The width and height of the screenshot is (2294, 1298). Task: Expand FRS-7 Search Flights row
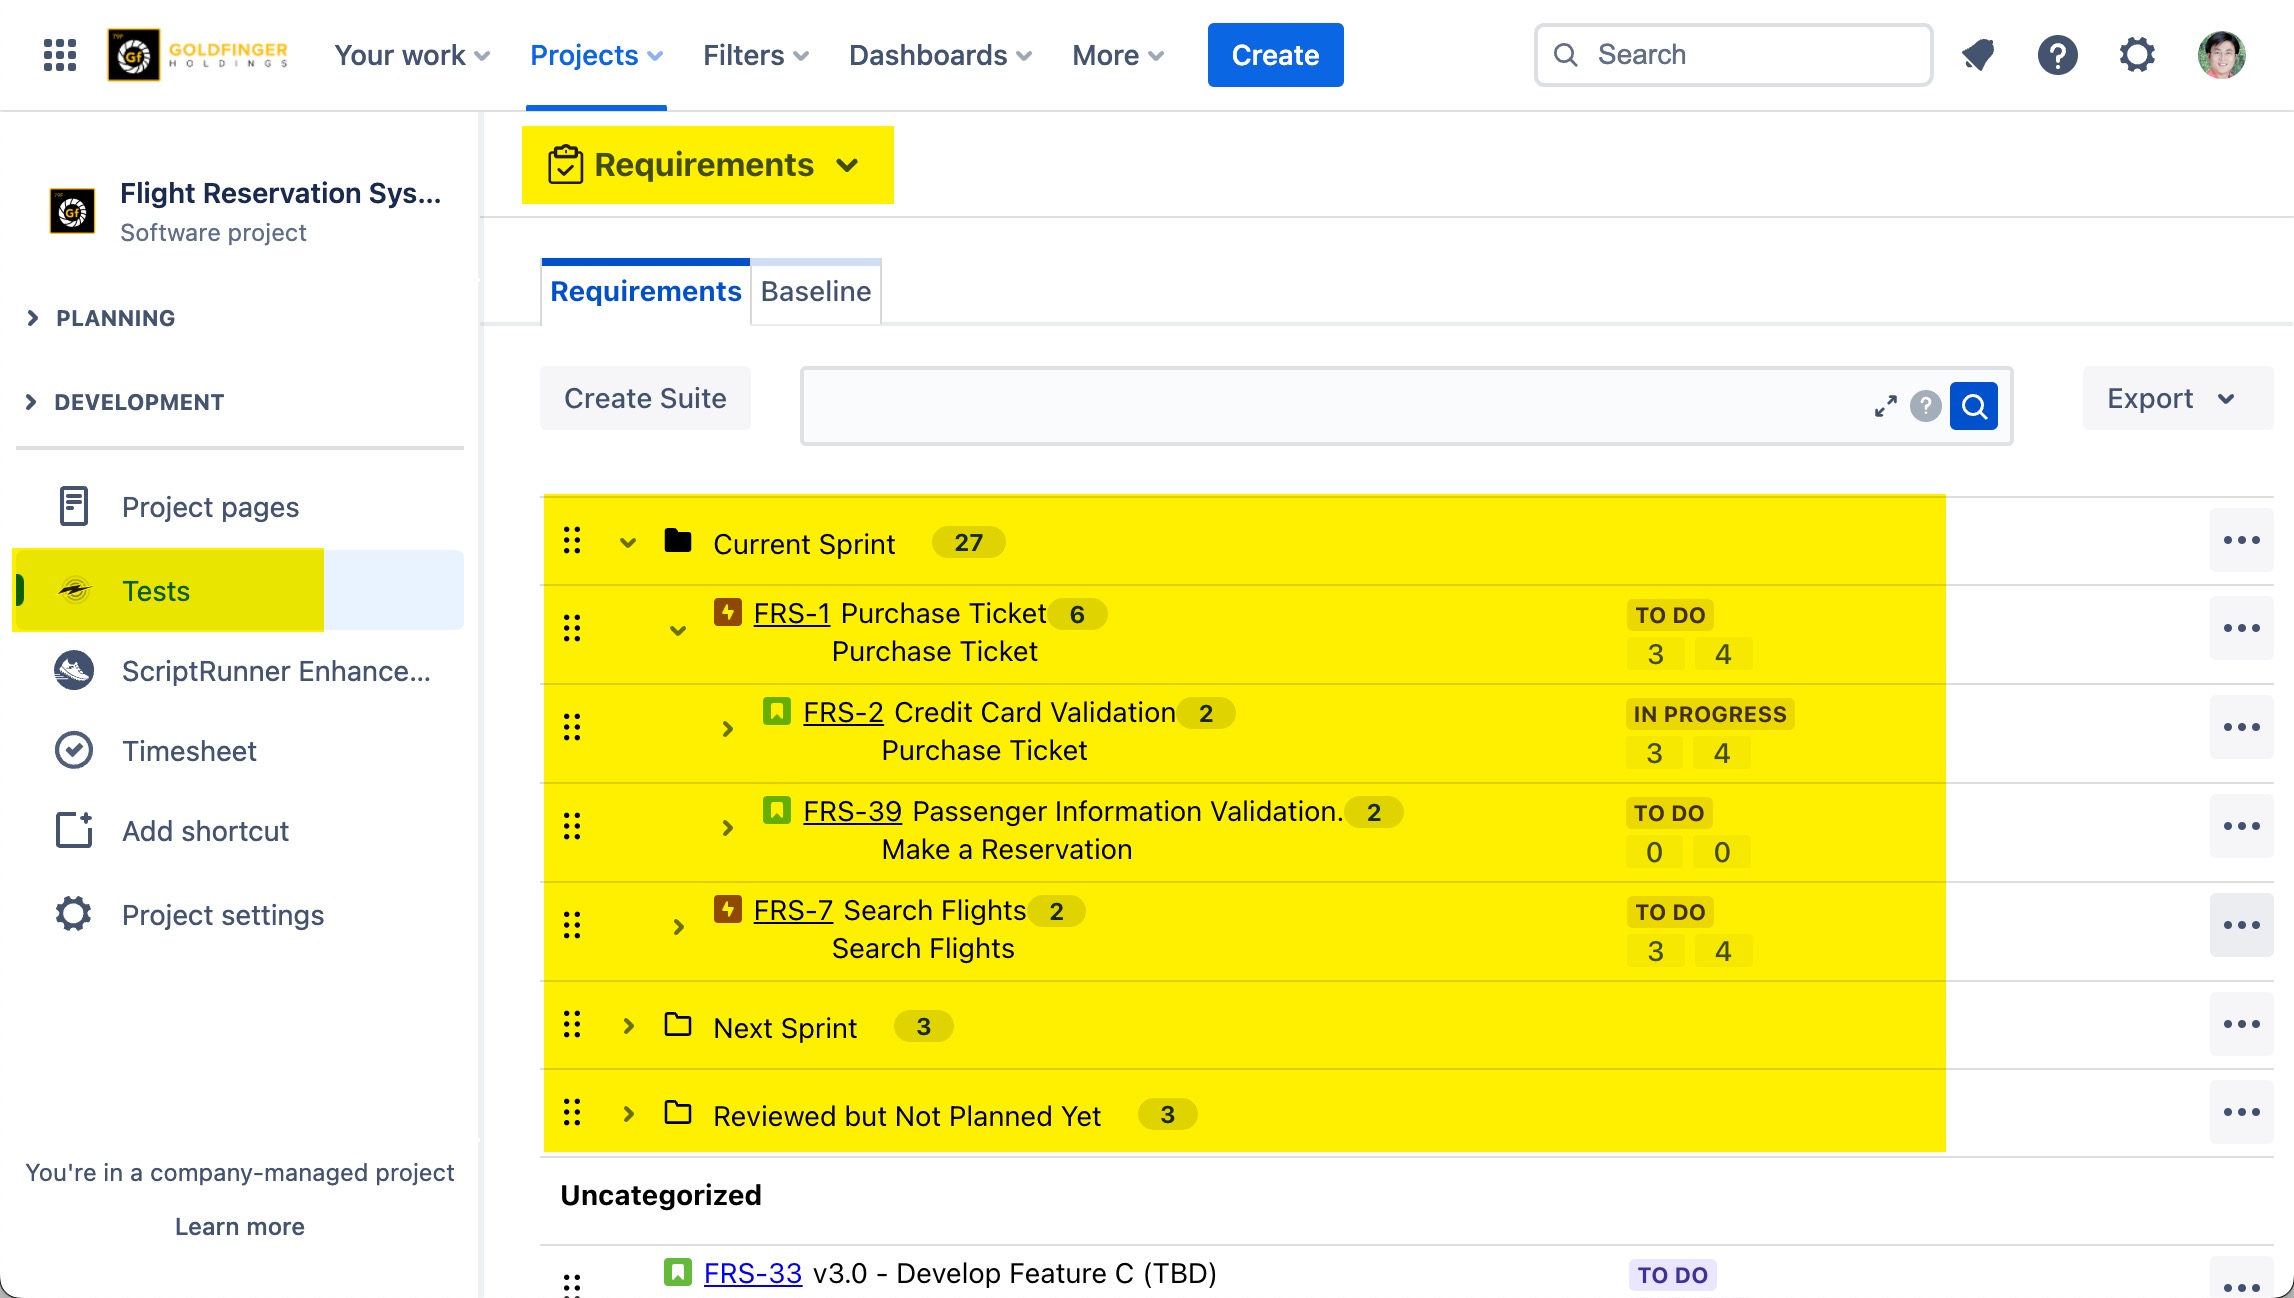[678, 927]
